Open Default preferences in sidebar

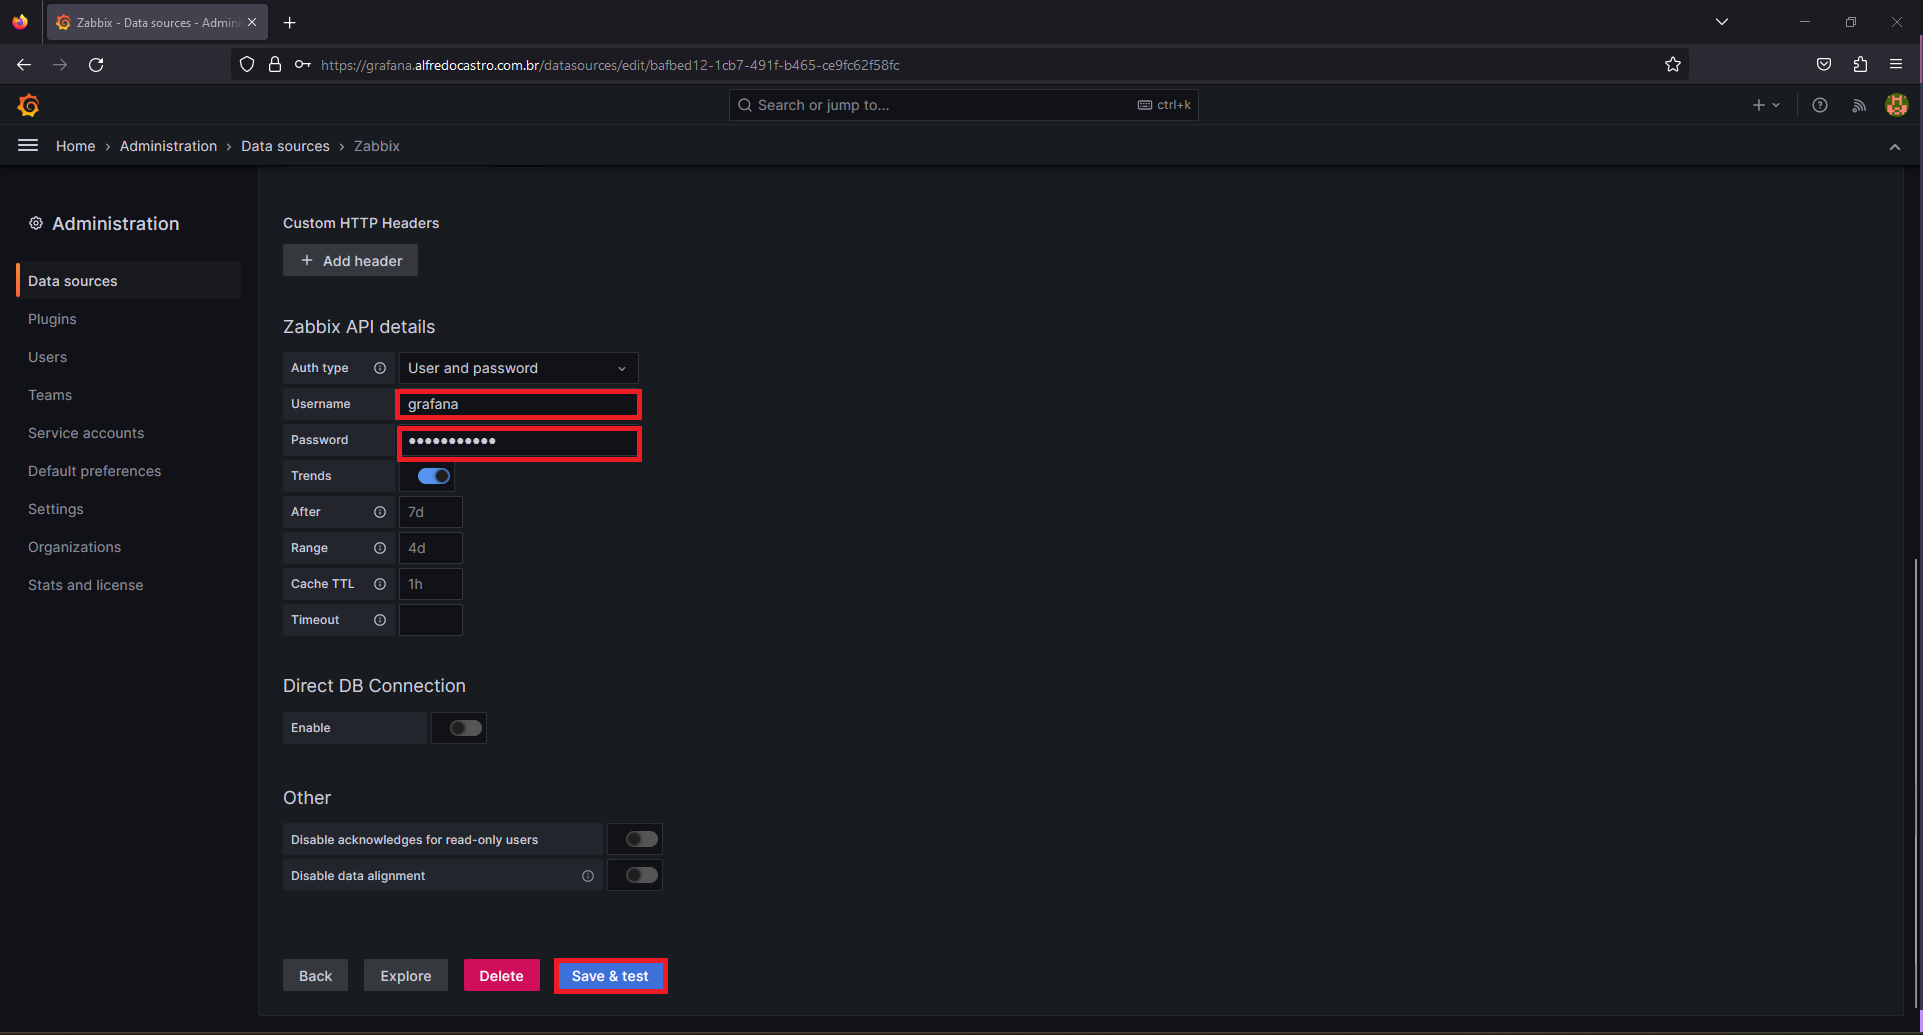coord(94,471)
